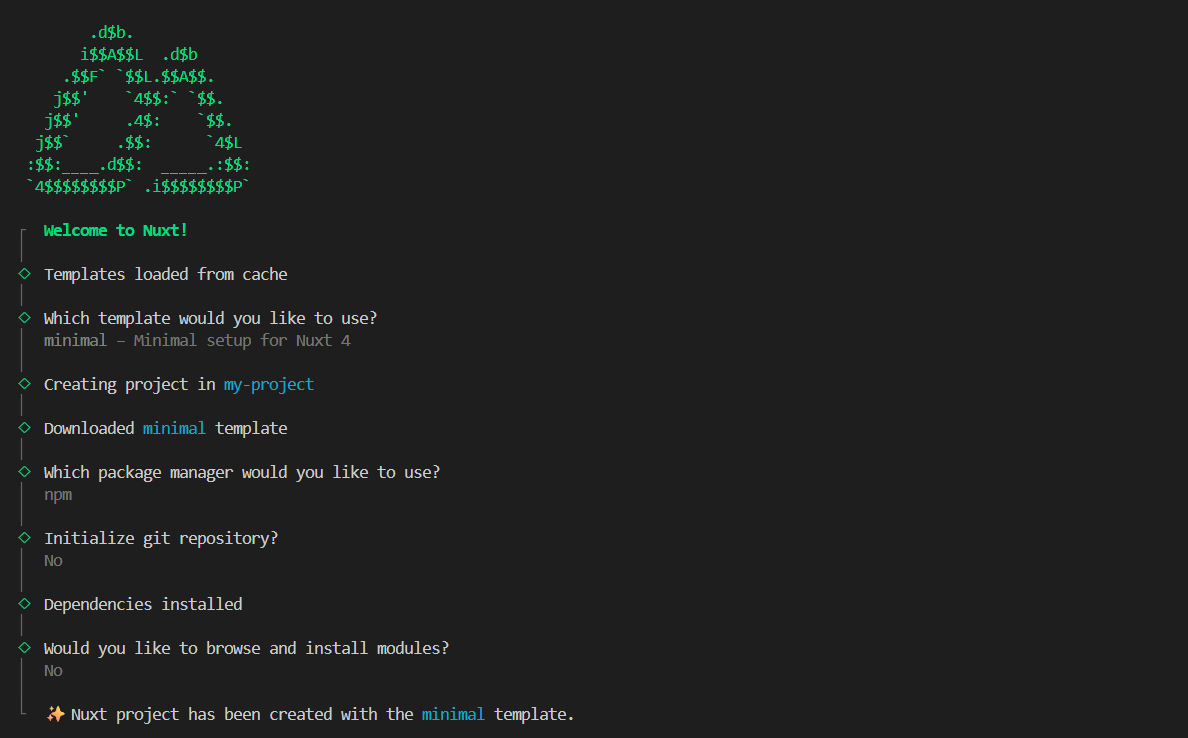Click the Minimal setup for Nuxt 4 answer

pyautogui.click(x=197, y=340)
